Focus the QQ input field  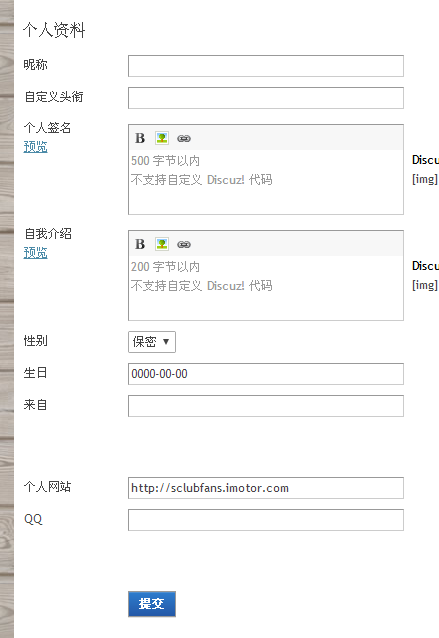[266, 520]
